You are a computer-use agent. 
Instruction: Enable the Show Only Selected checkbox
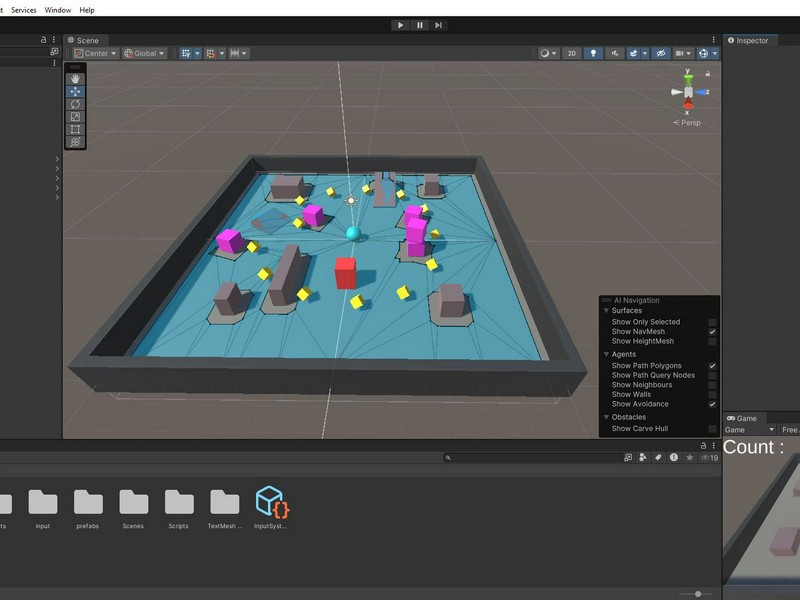pyautogui.click(x=712, y=322)
